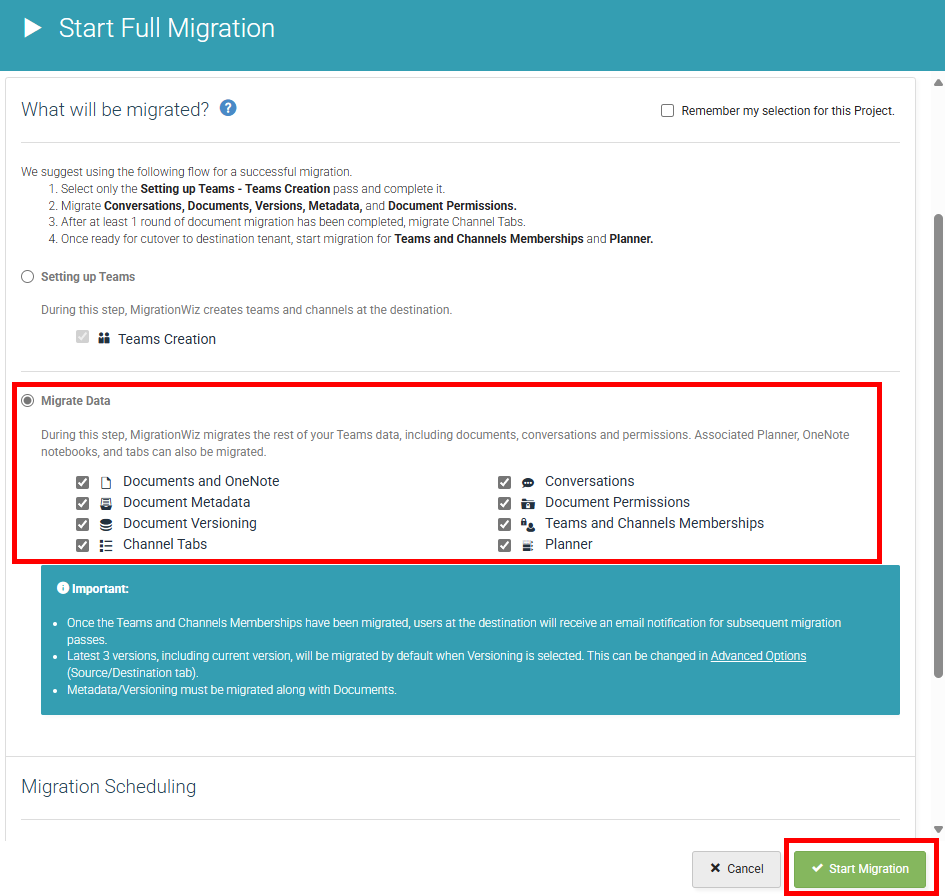Click the Document Versioning stack icon
945x896 pixels.
(x=106, y=524)
